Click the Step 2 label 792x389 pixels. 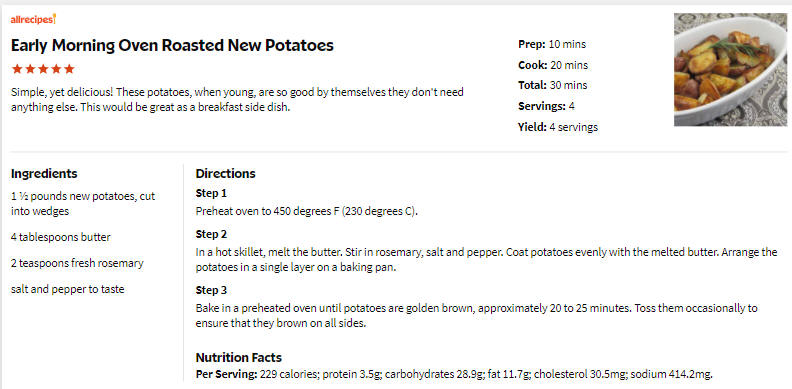click(x=211, y=234)
